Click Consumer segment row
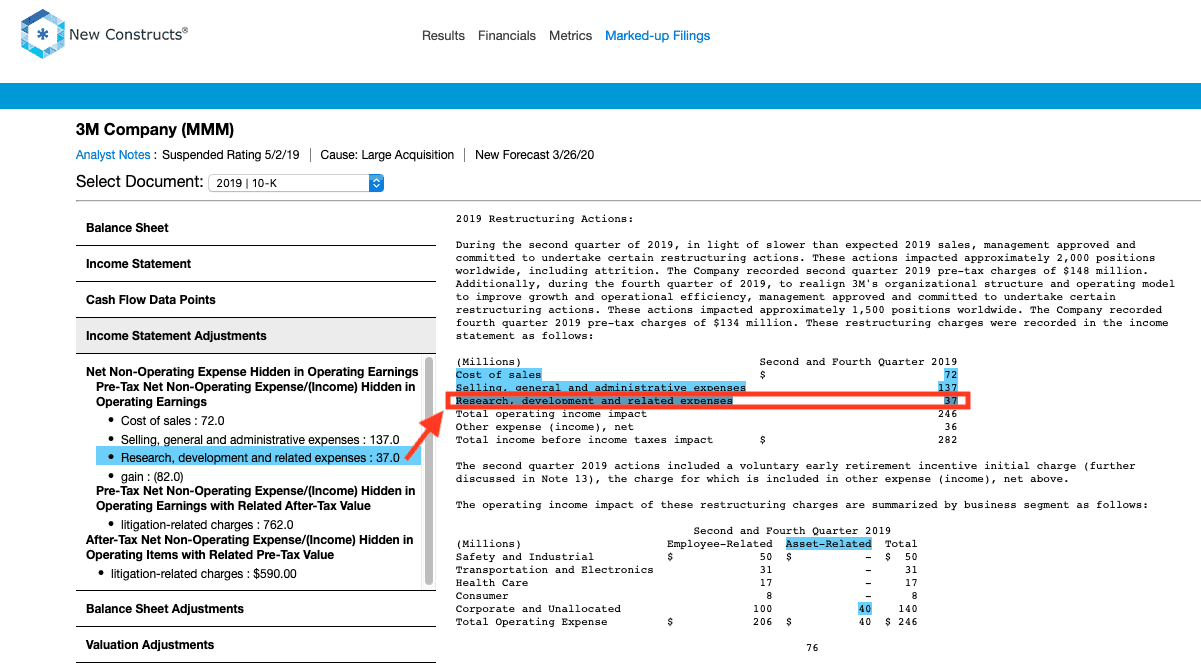1201x664 pixels. pyautogui.click(x=686, y=596)
